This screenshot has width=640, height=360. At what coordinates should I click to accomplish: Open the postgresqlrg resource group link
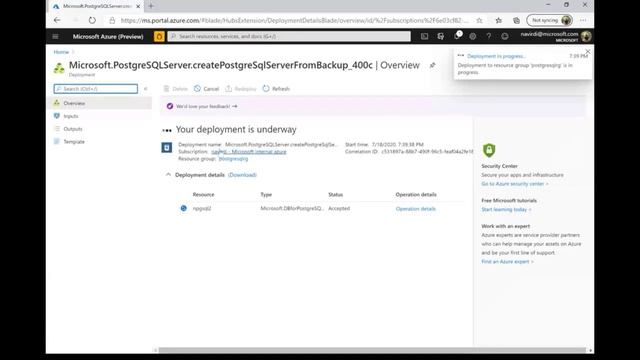pyautogui.click(x=233, y=158)
